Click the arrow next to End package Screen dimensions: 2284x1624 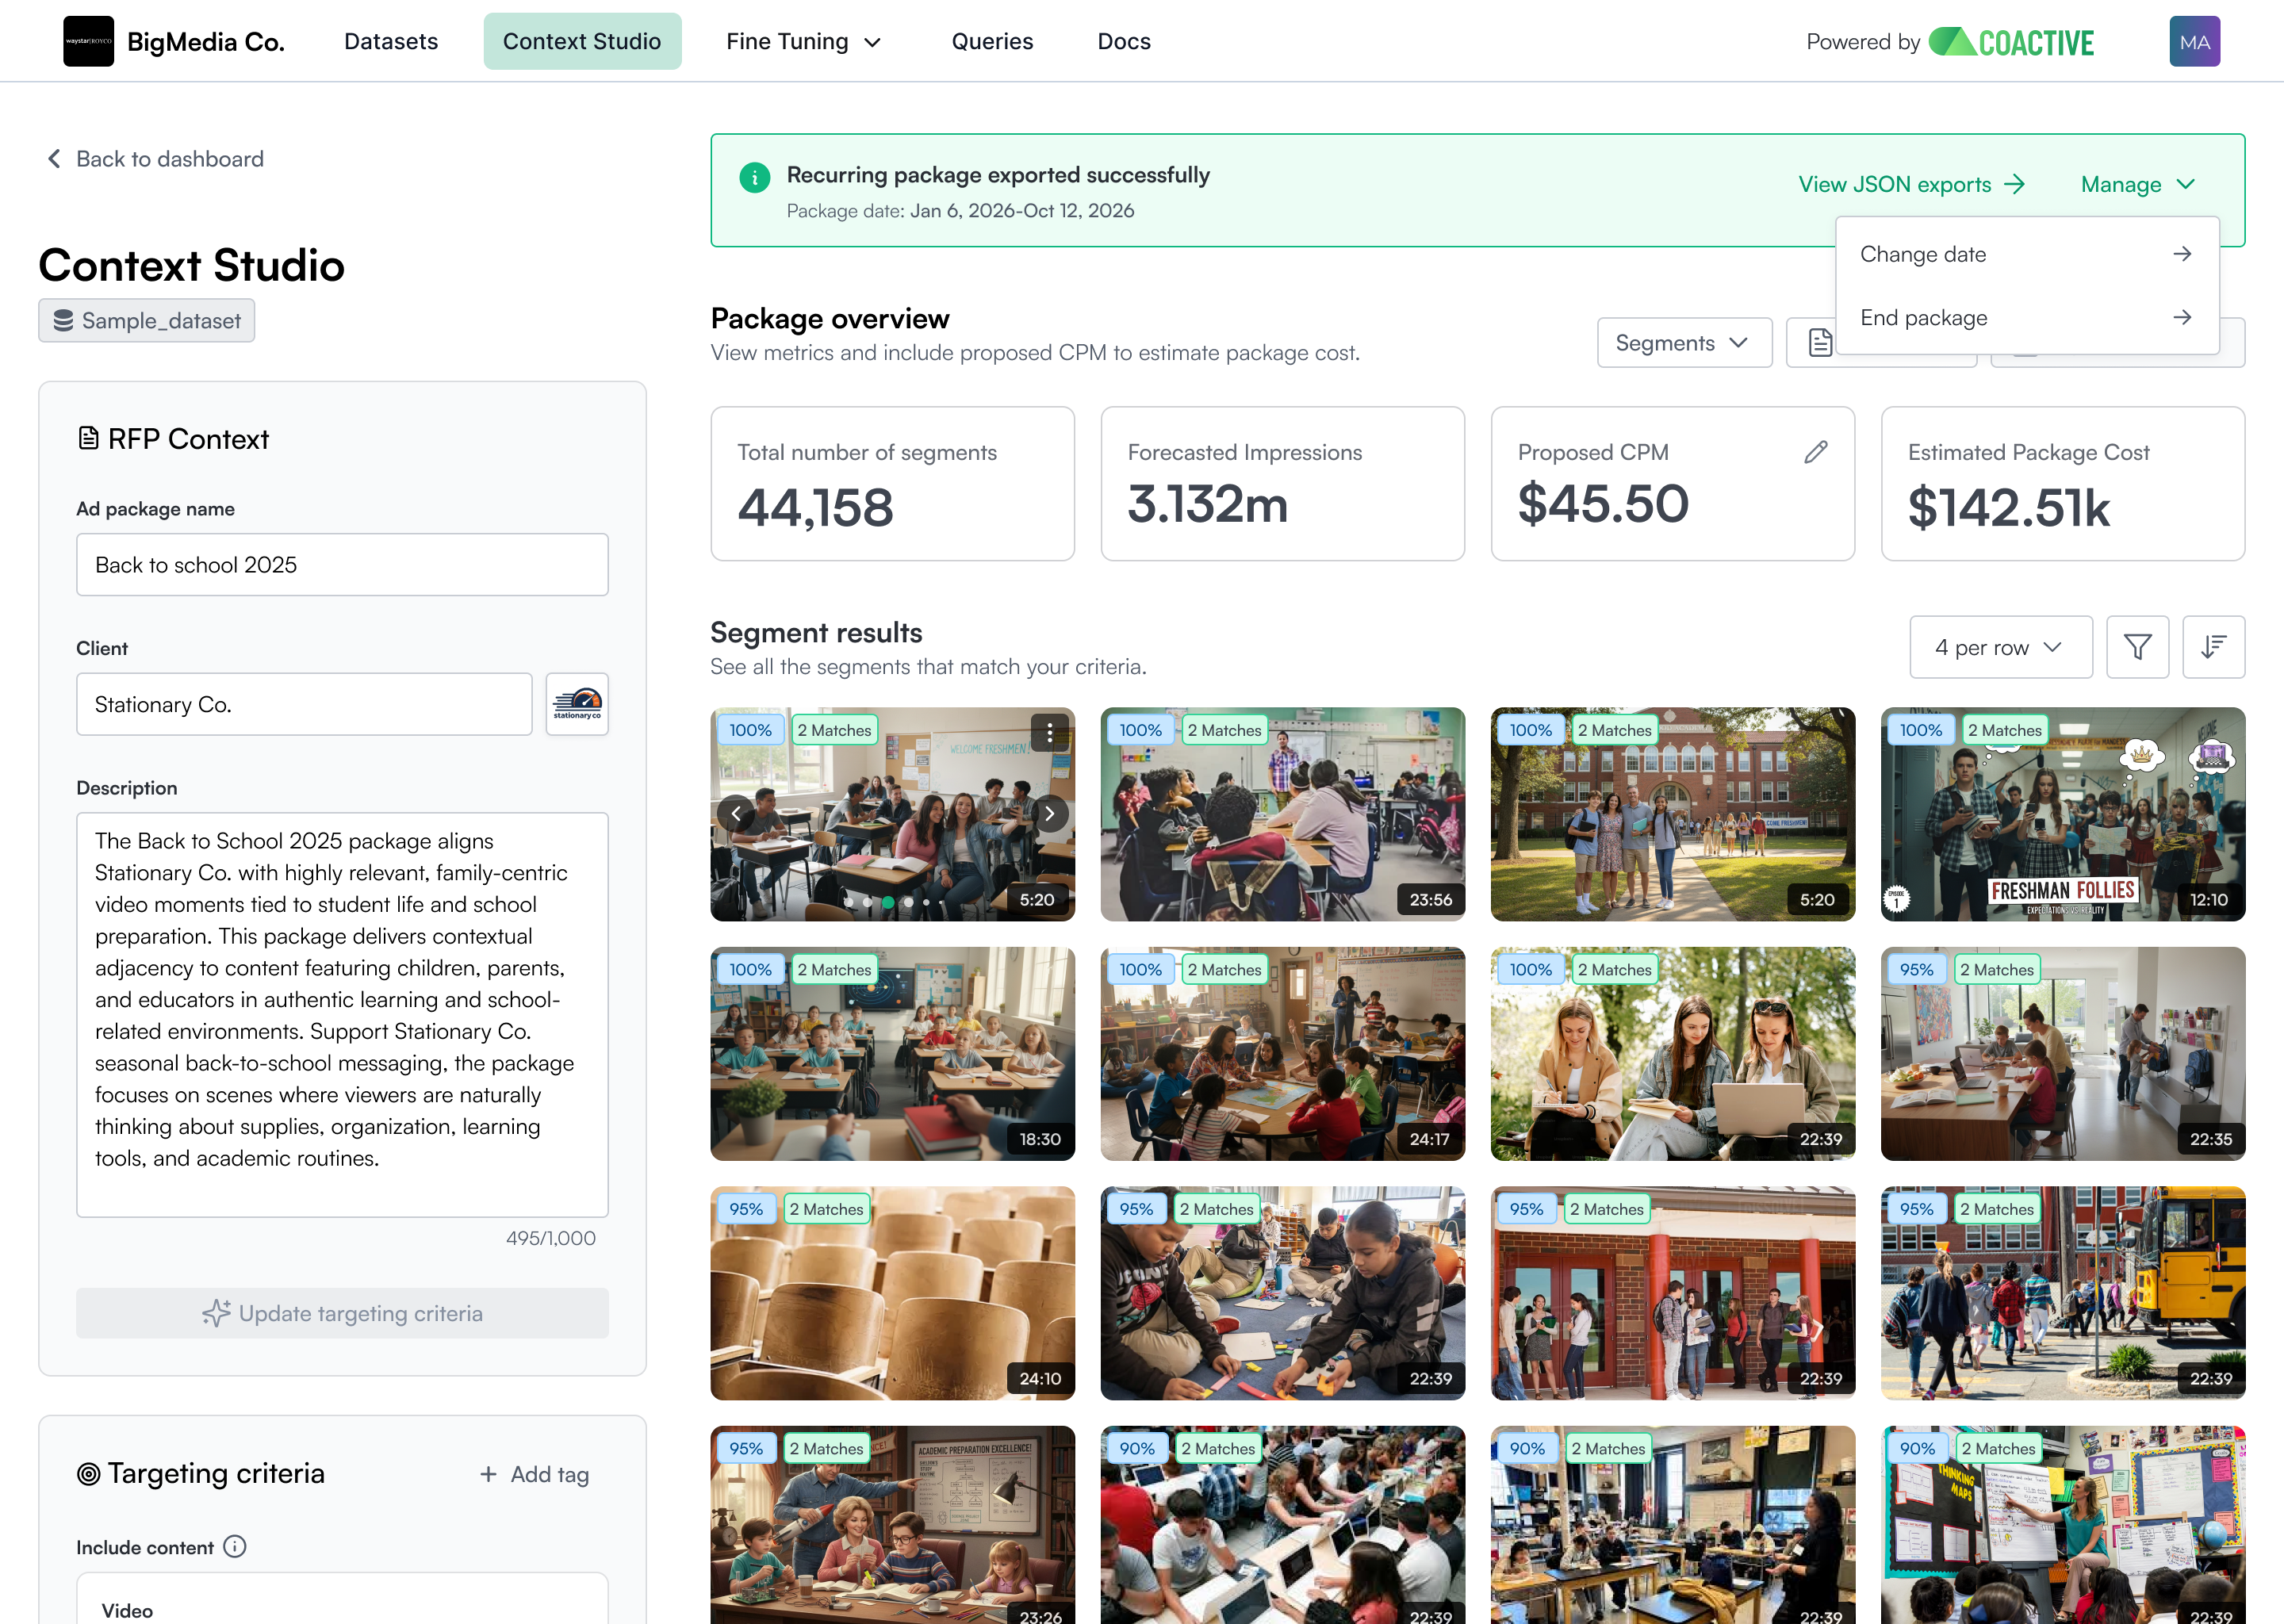click(x=2182, y=317)
